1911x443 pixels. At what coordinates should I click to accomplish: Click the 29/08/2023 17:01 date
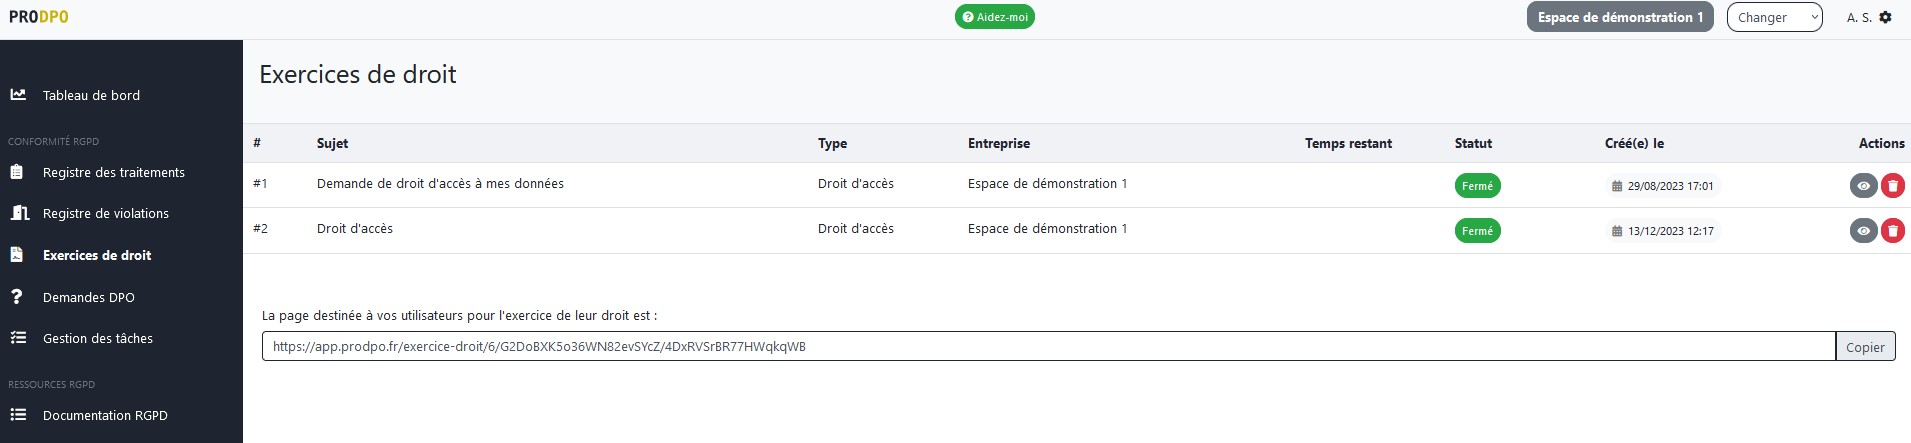point(1670,186)
